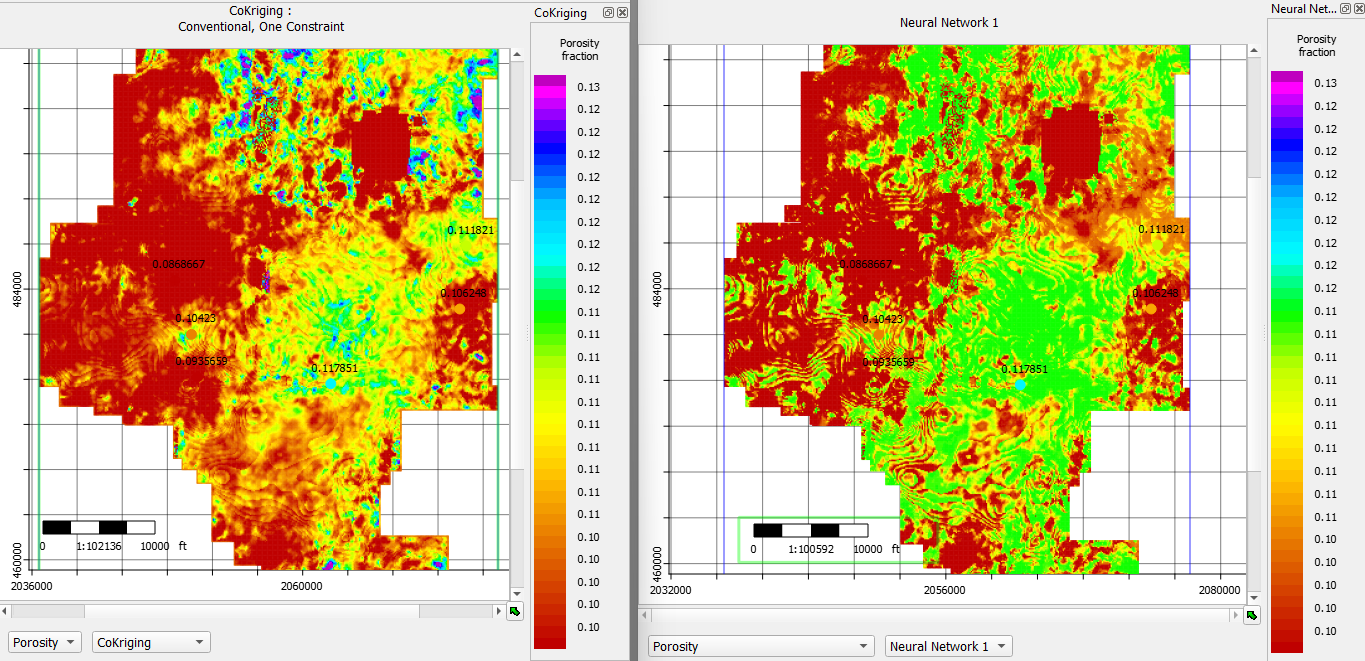Click the 0.111821 well value label on the Neural Network map
The width and height of the screenshot is (1365, 661).
(1163, 229)
